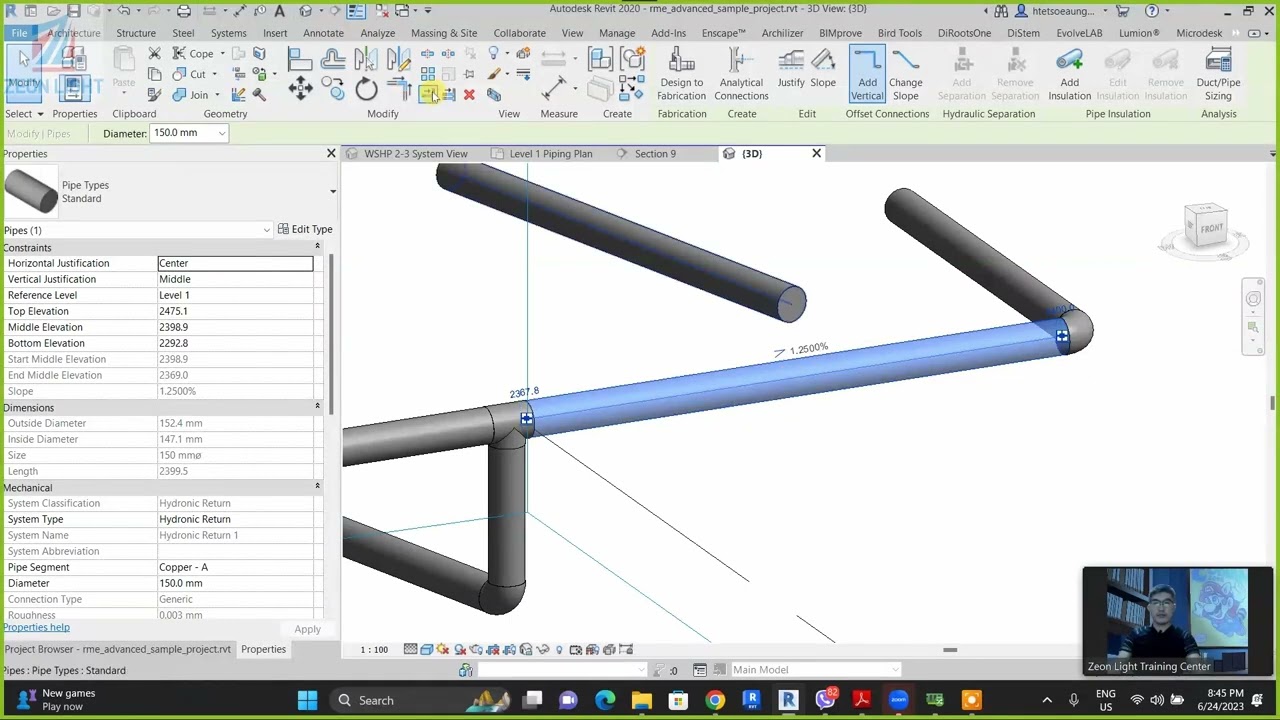Open the Properties help link

click(x=36, y=628)
